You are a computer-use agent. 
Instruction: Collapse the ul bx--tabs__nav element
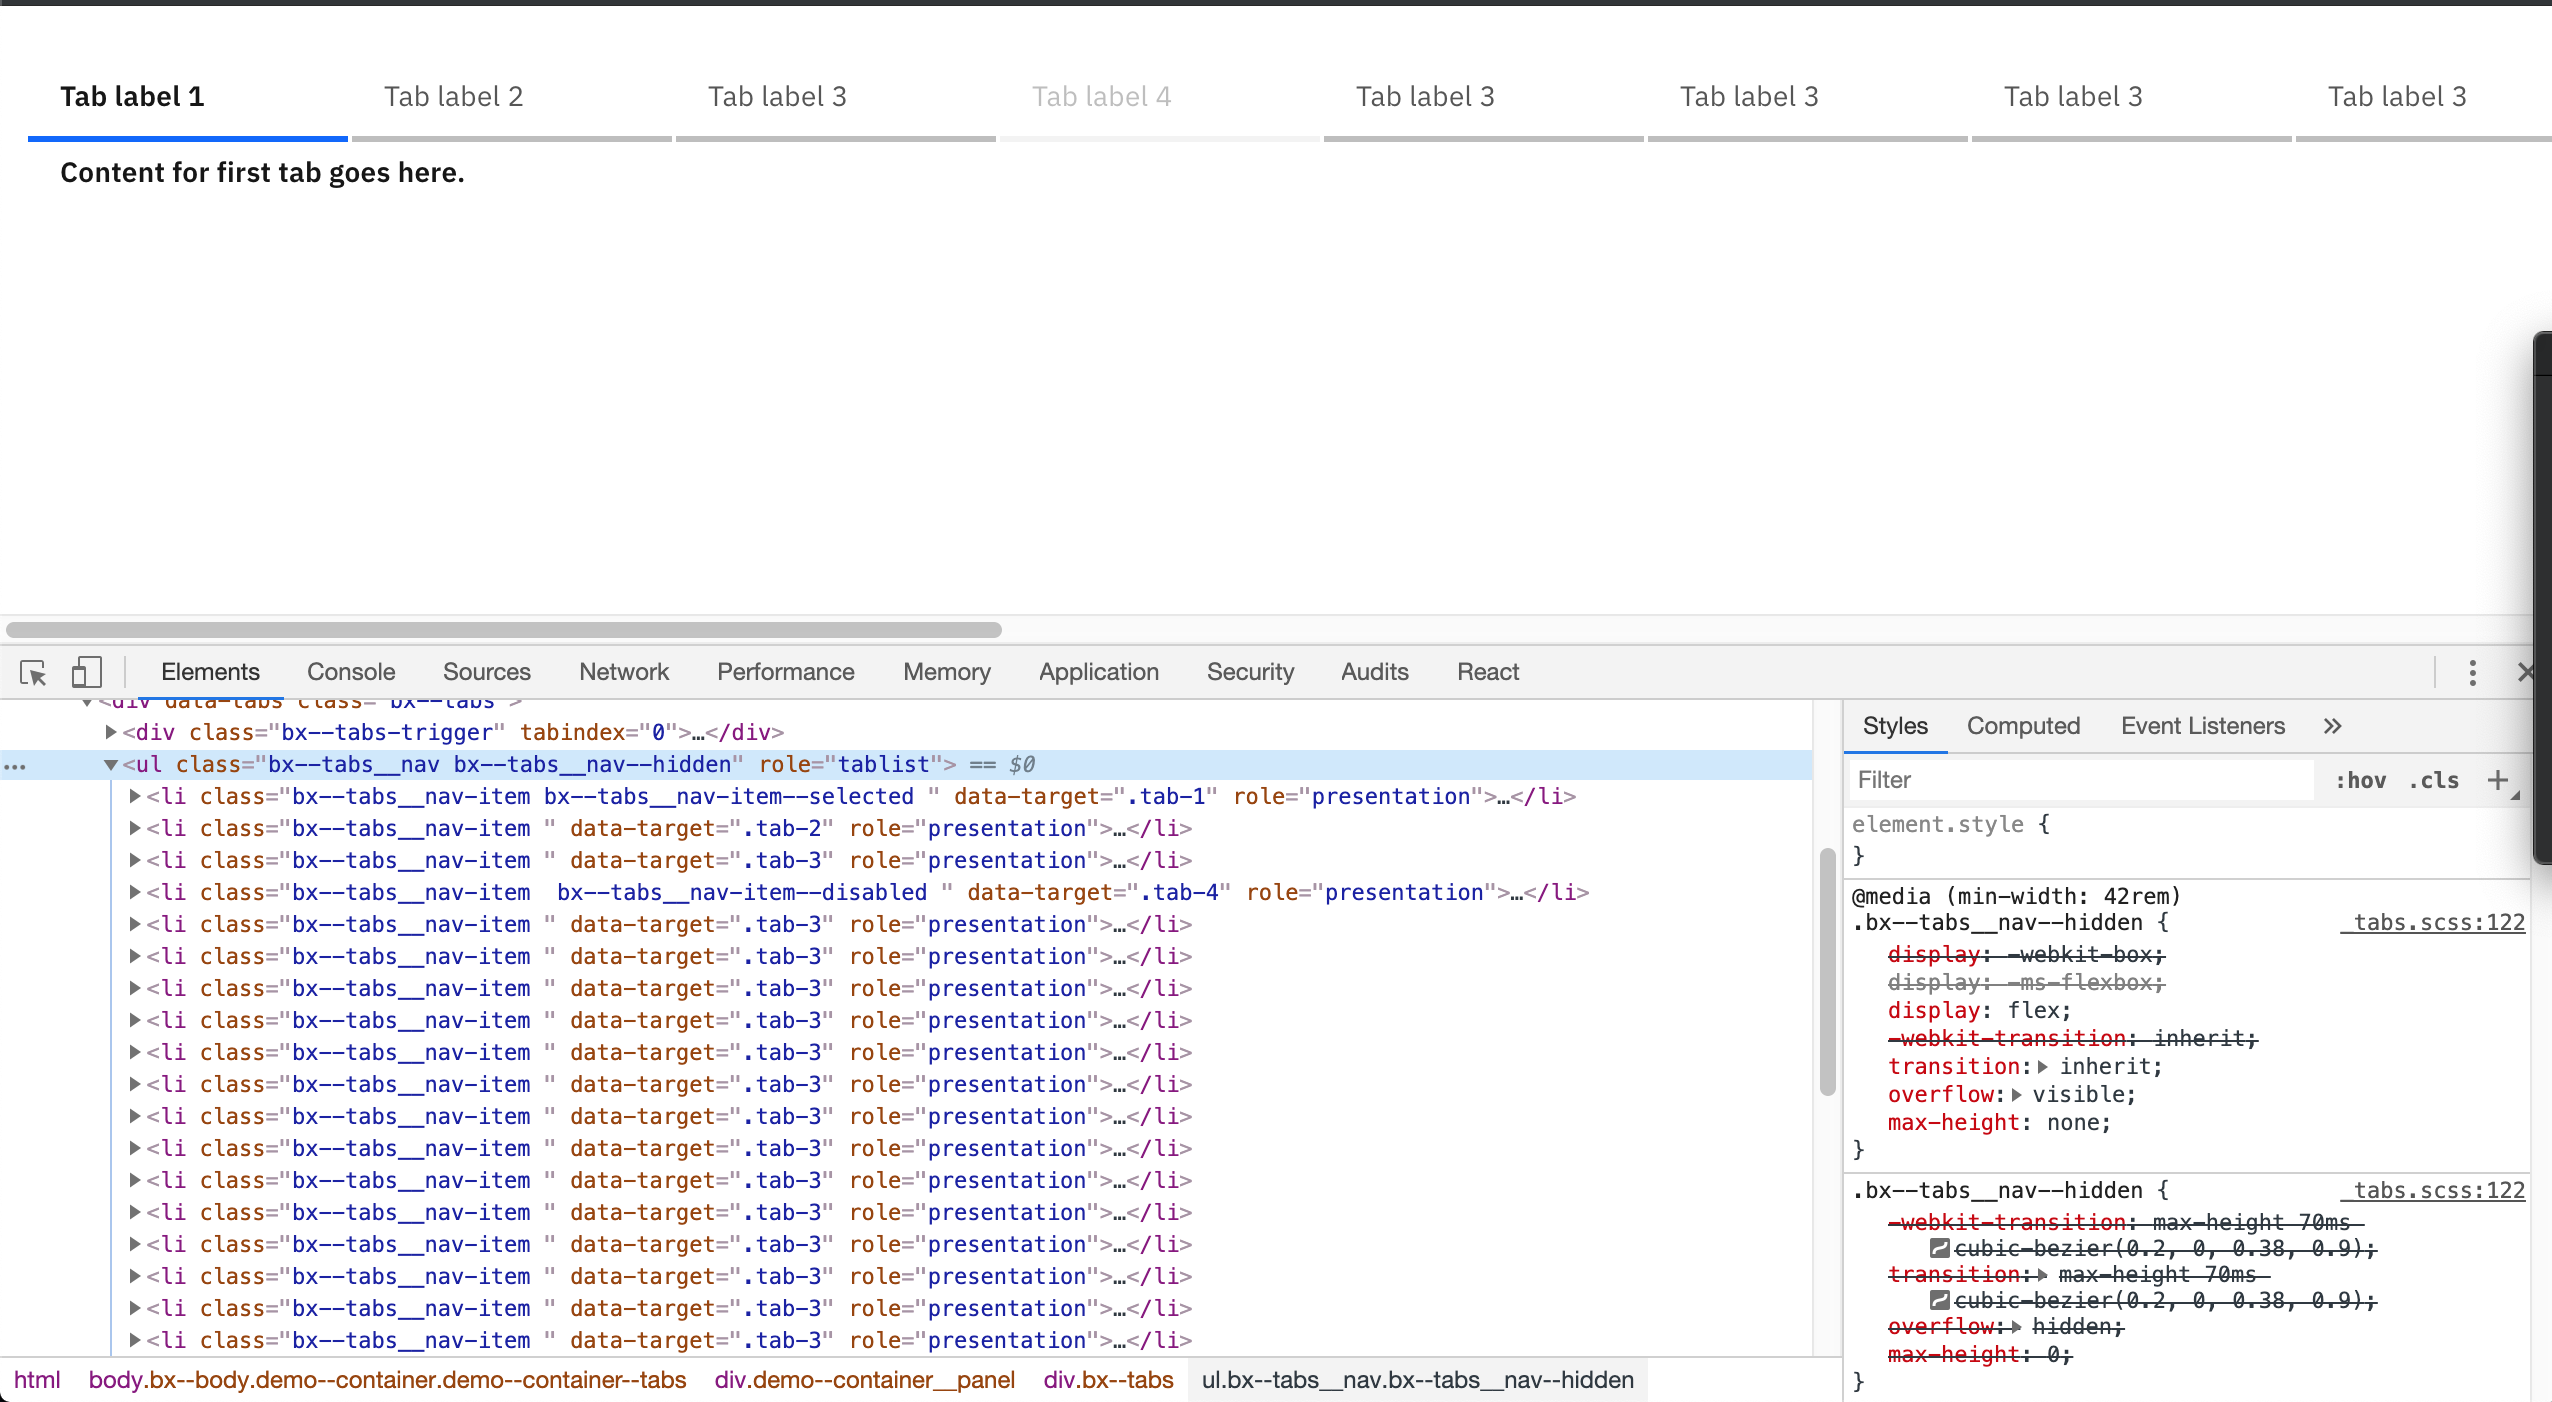[112, 764]
